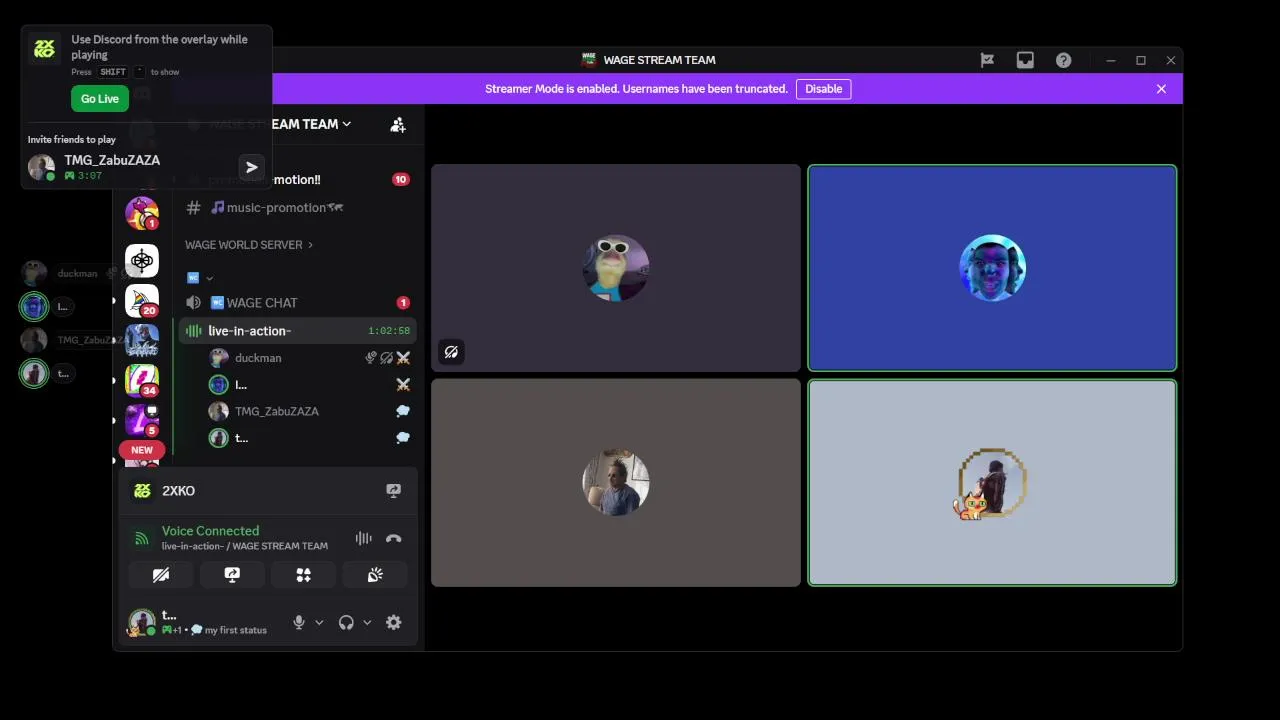Open the invite people icon beside server name
This screenshot has height=720, width=1280.
pos(398,124)
